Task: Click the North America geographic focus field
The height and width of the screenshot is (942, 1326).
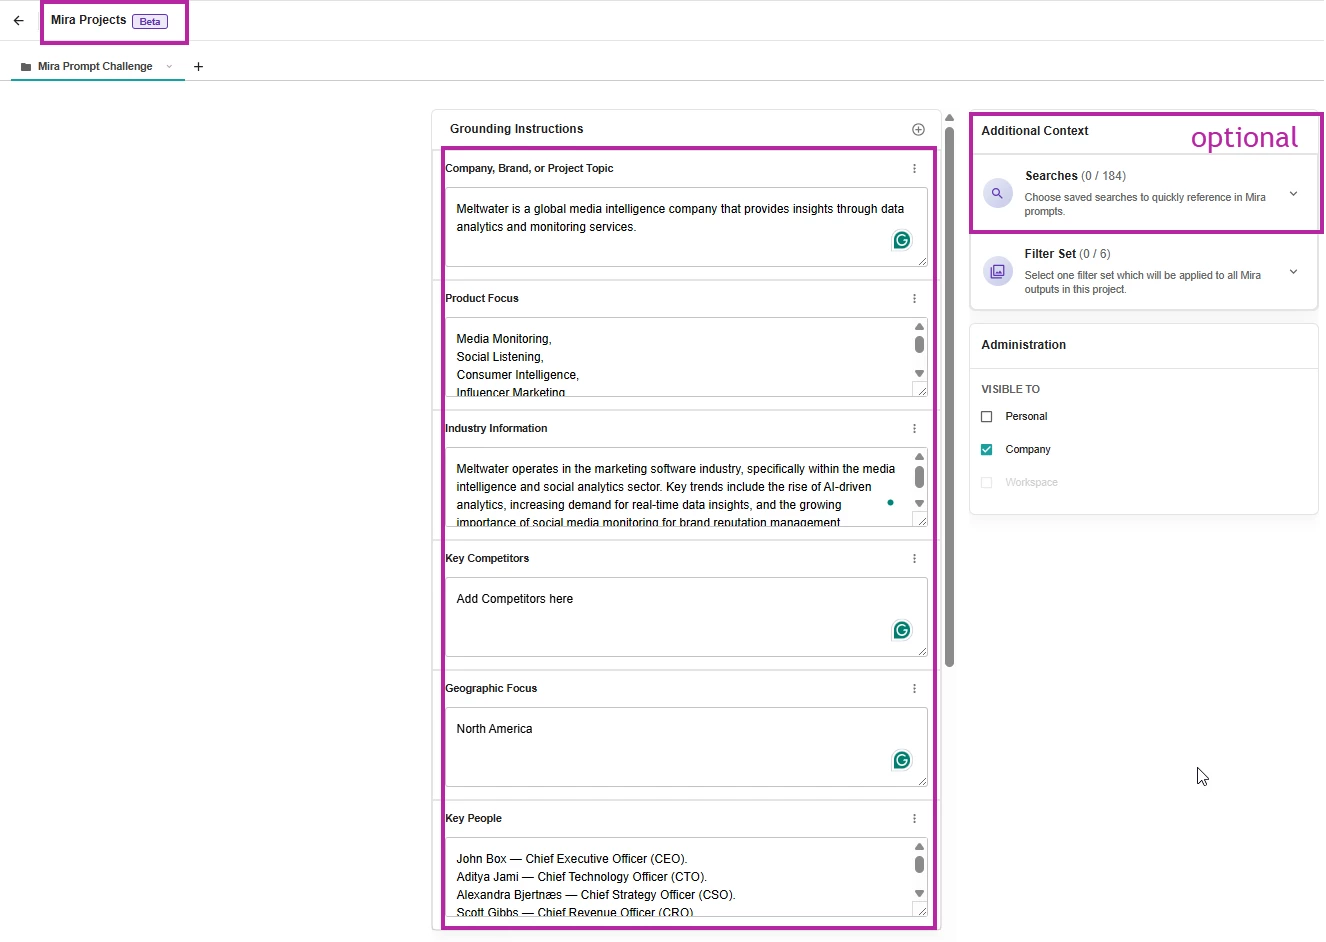Action: coord(686,747)
